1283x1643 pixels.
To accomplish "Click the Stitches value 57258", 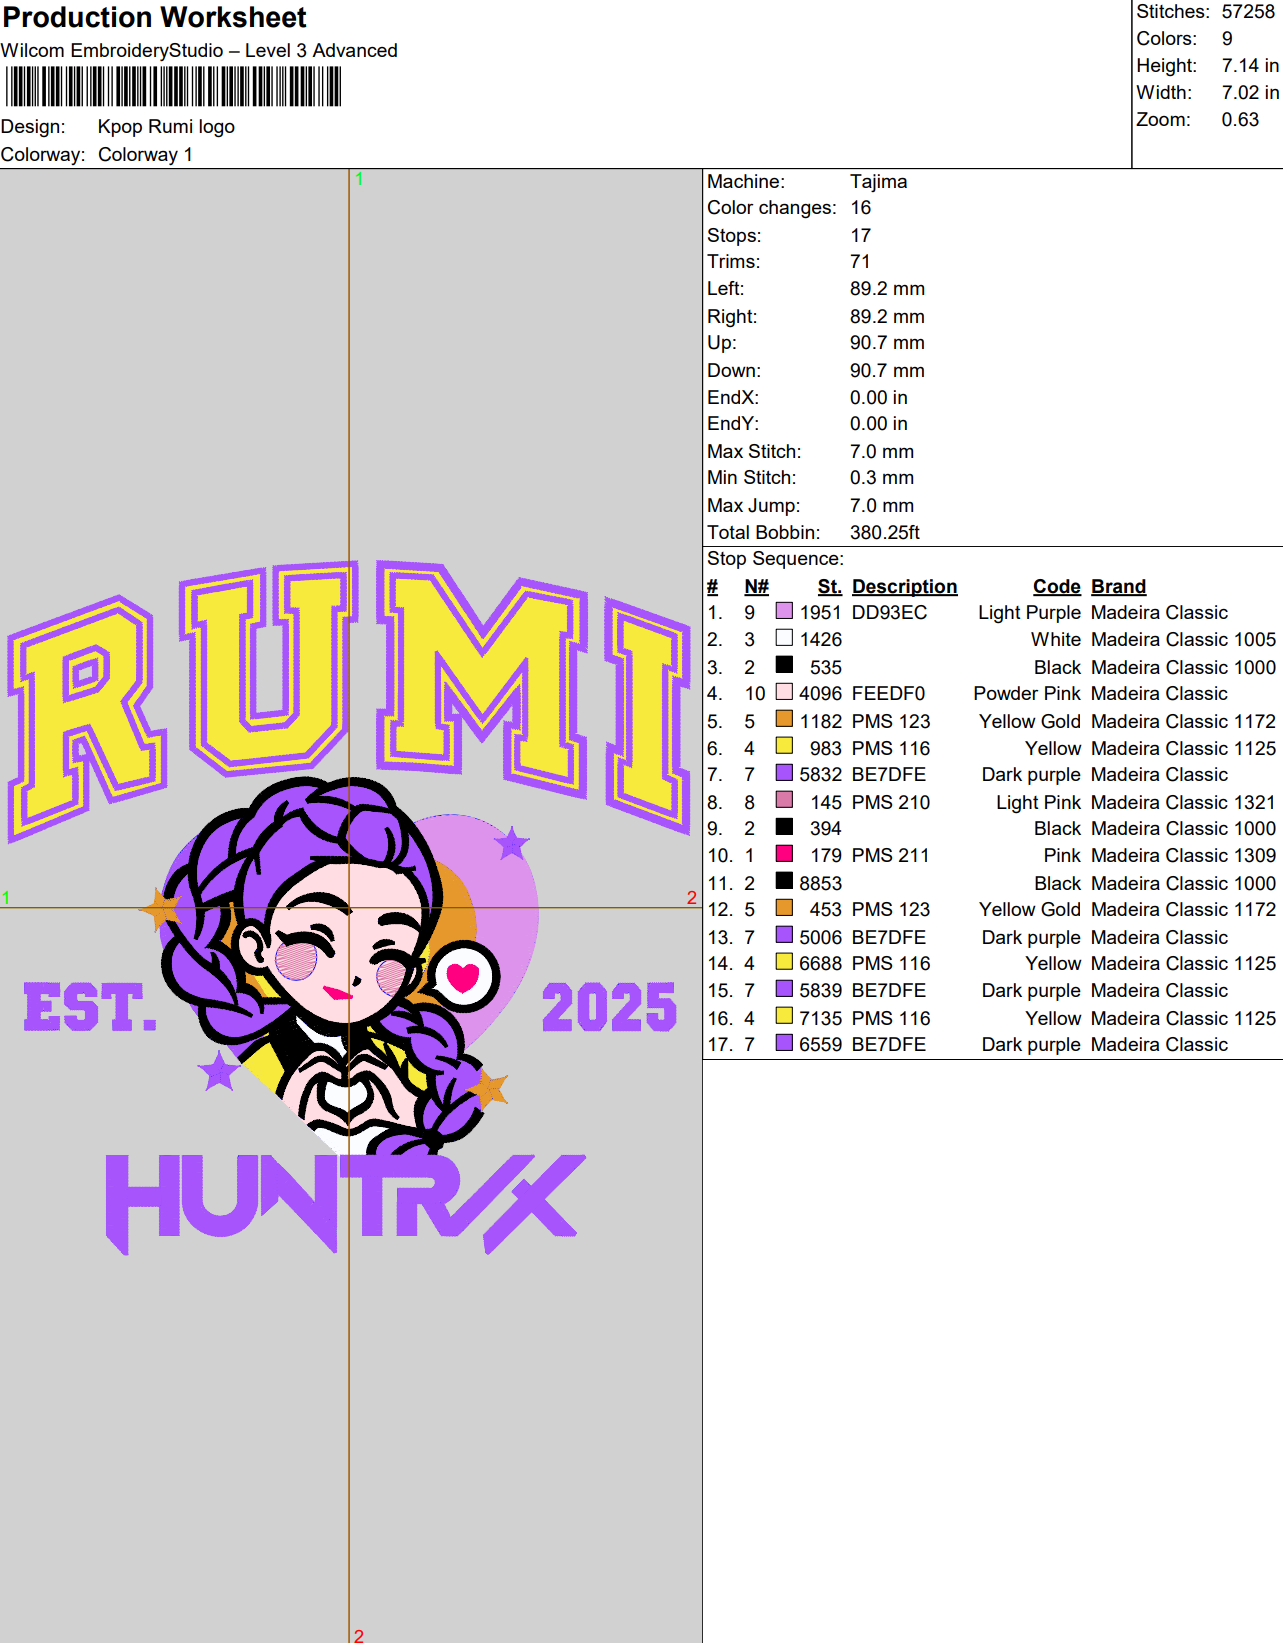I will [1248, 12].
